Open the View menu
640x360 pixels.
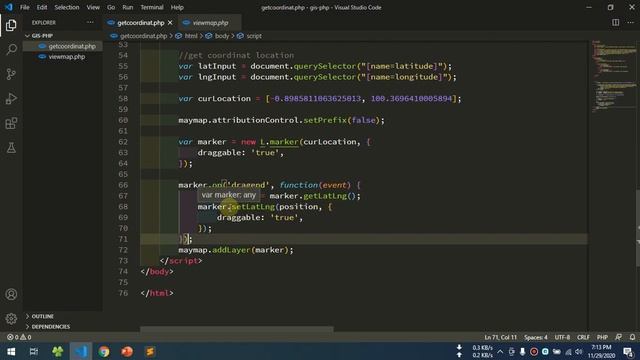pyautogui.click(x=93, y=7)
